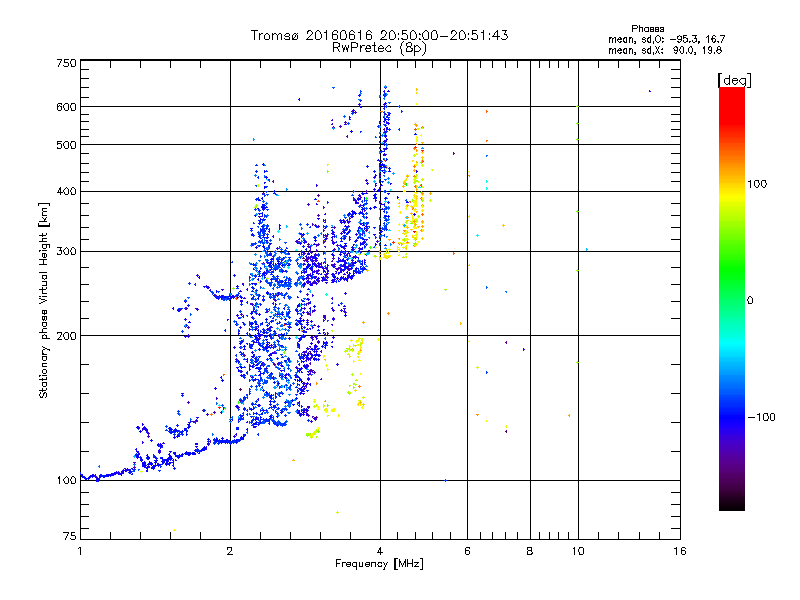Click the '100' colorbar tick label
The width and height of the screenshot is (800, 600).
coord(757,184)
